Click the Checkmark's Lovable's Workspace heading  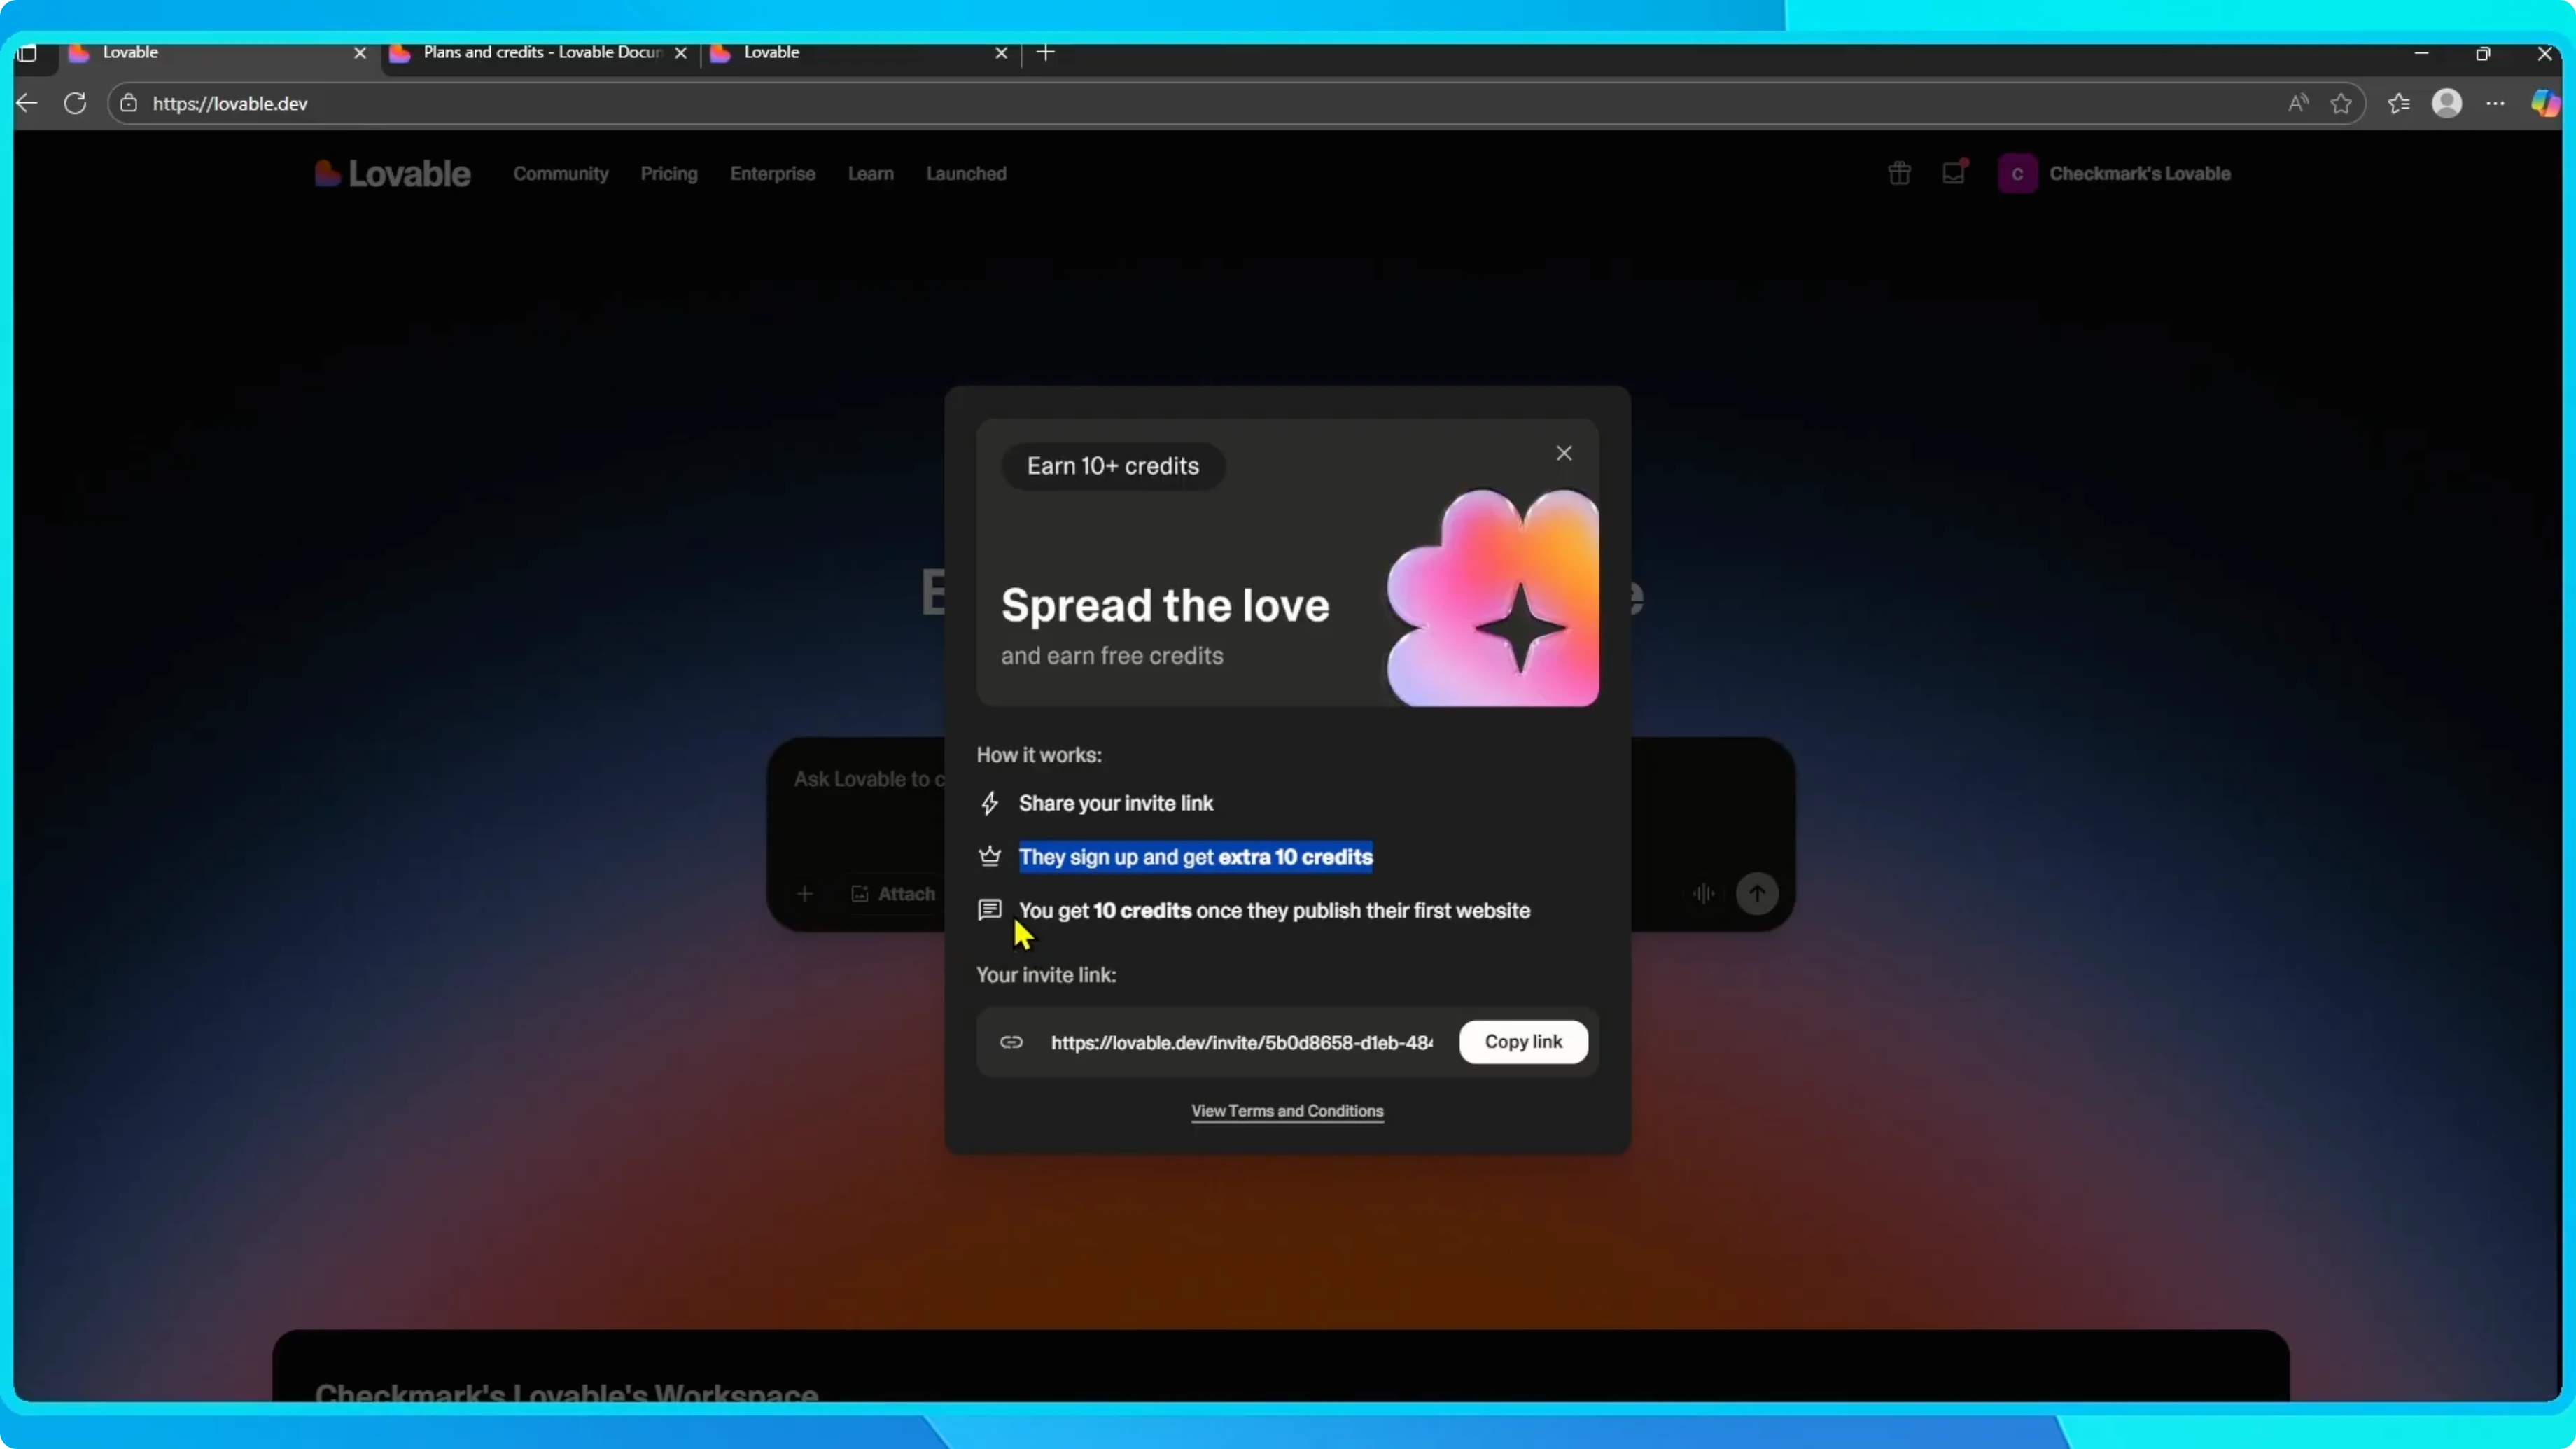(567, 1394)
